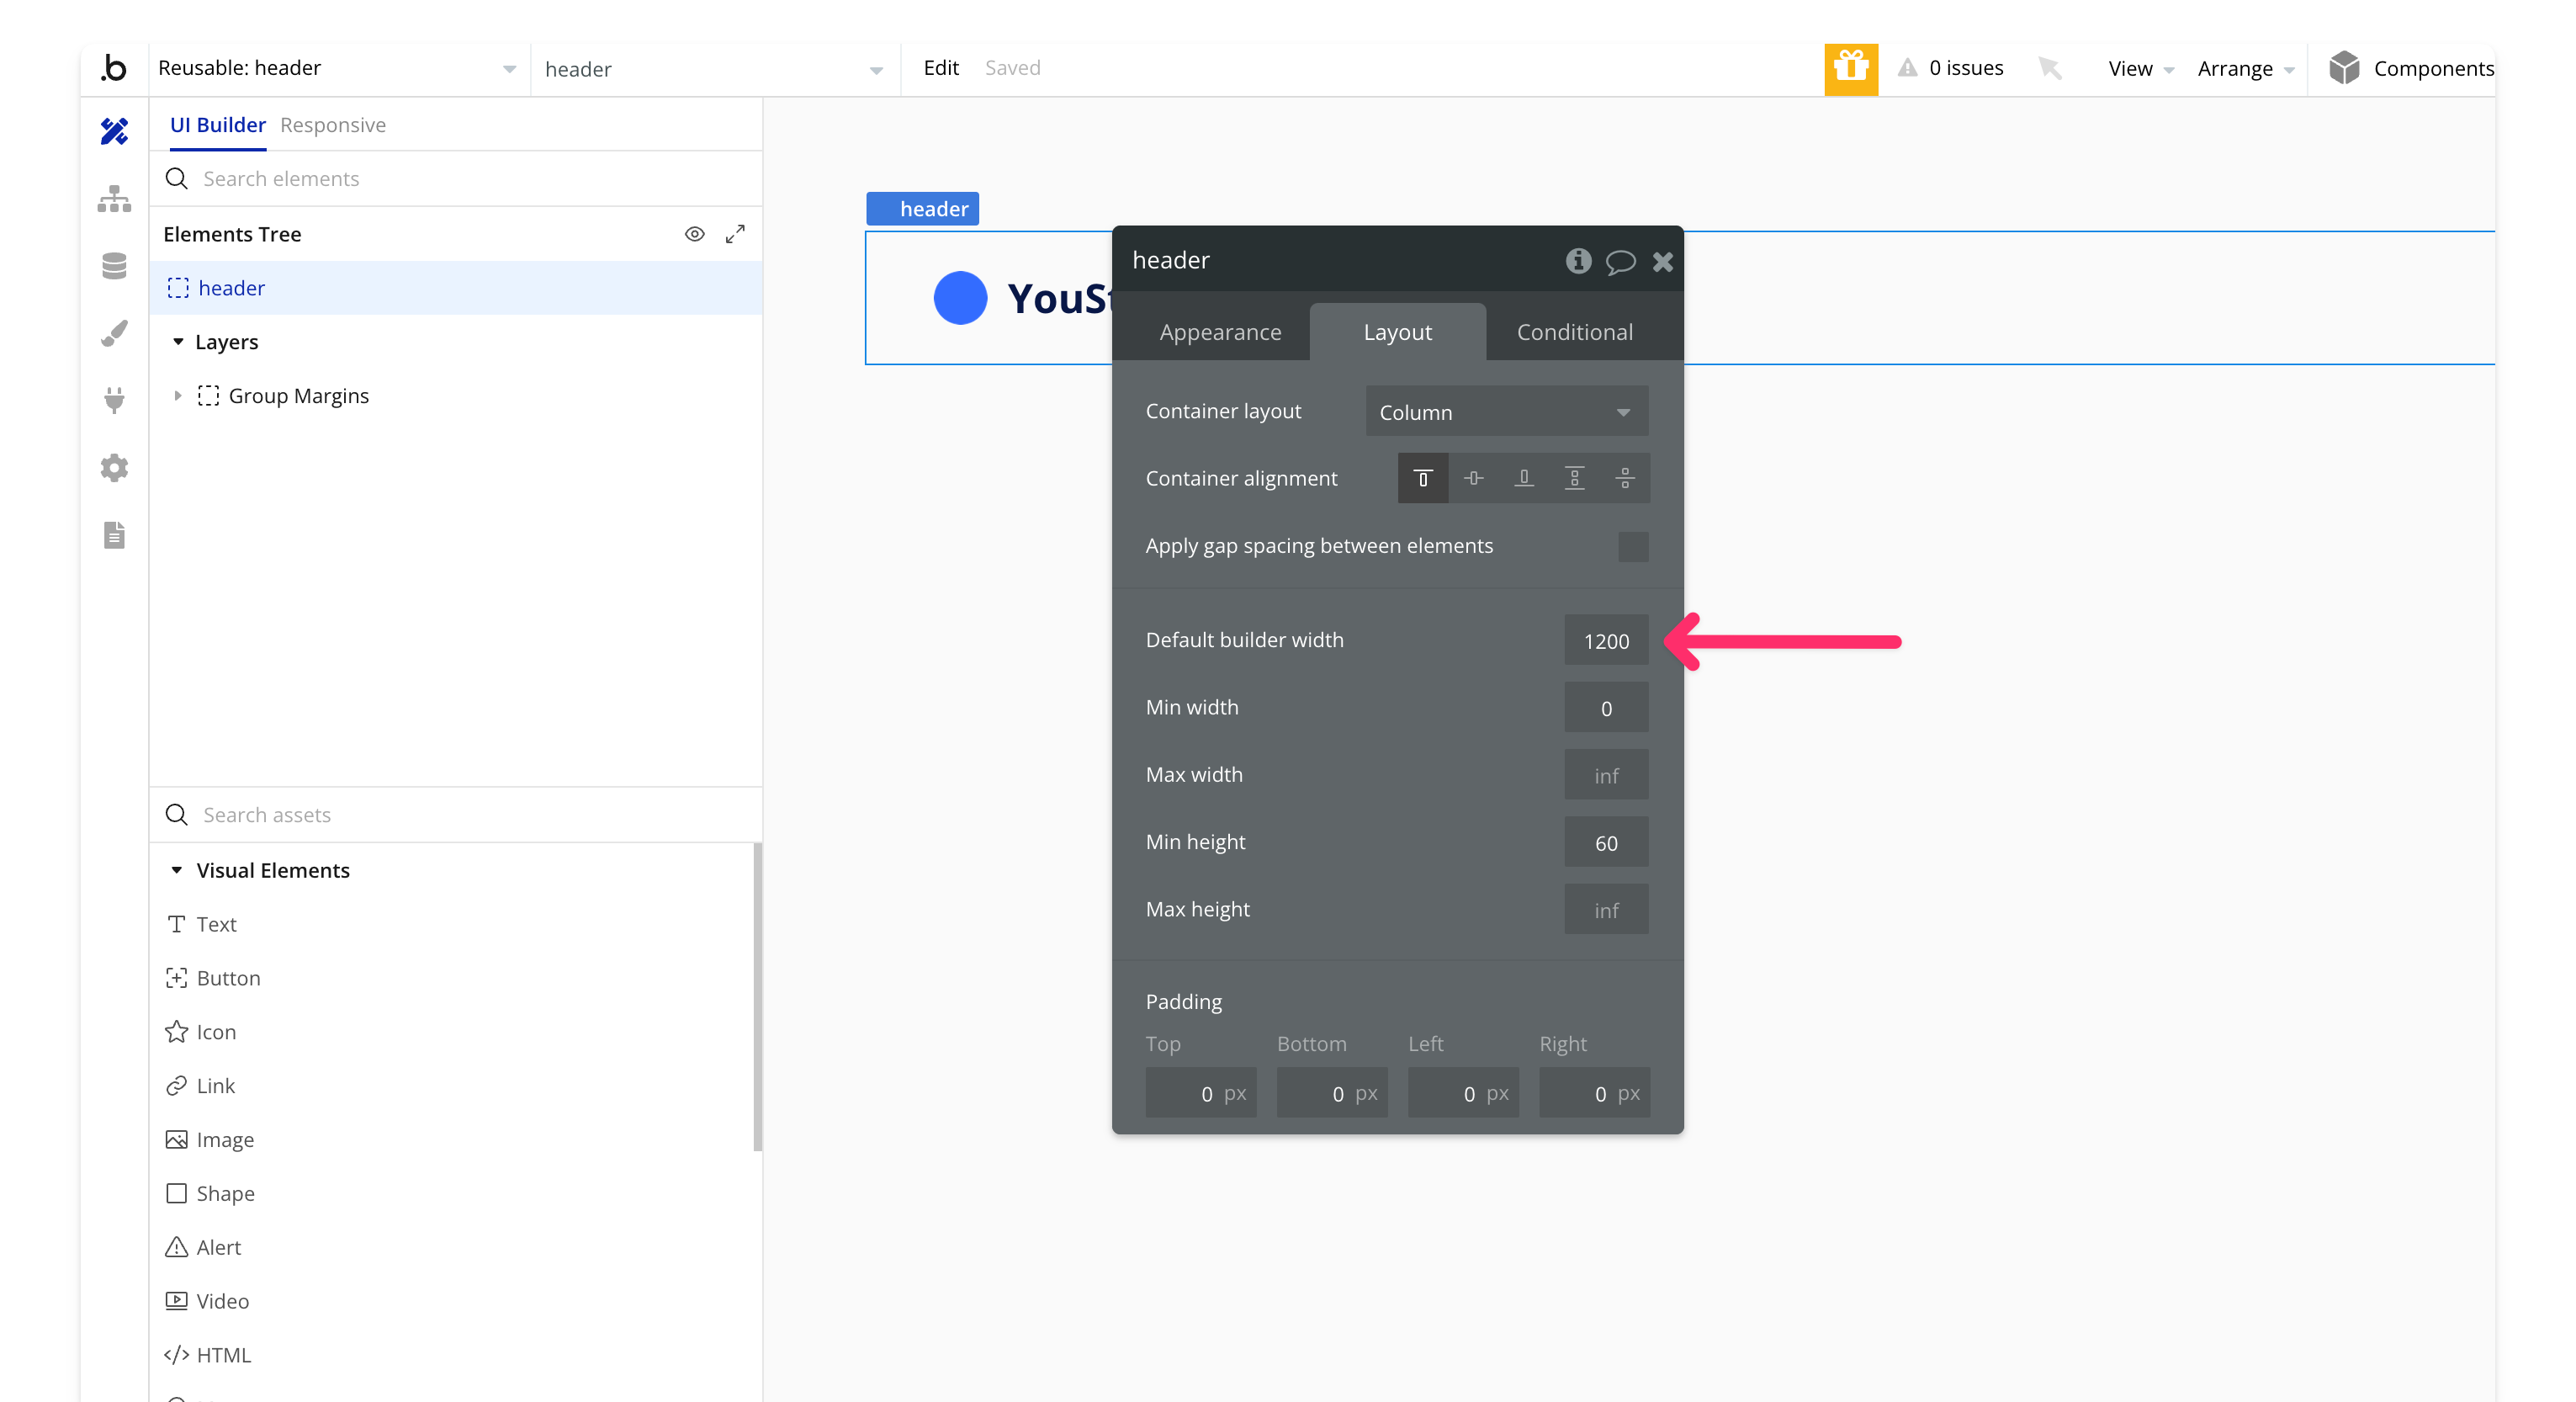Image resolution: width=2576 pixels, height=1402 pixels.
Task: Click the yellow gift icon
Action: [1850, 68]
